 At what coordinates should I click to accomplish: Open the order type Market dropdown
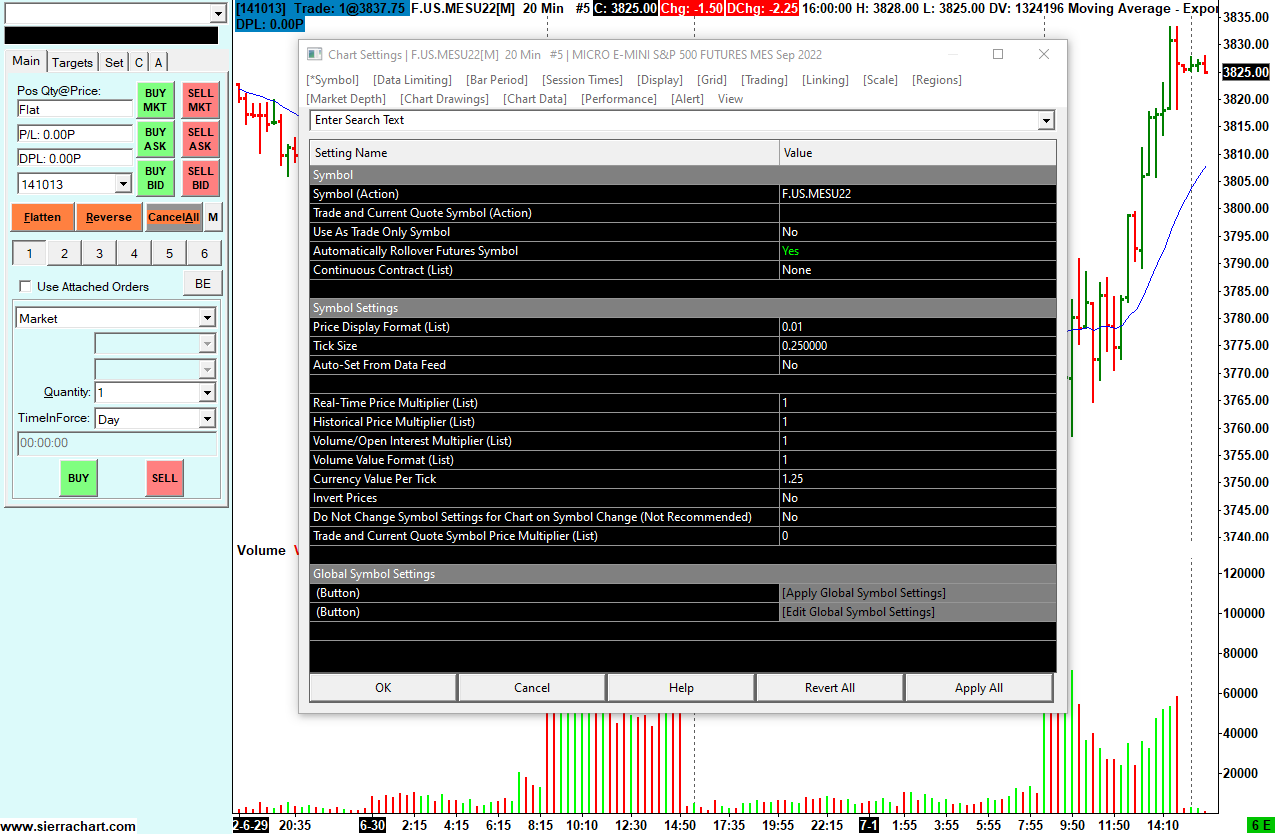tap(207, 318)
